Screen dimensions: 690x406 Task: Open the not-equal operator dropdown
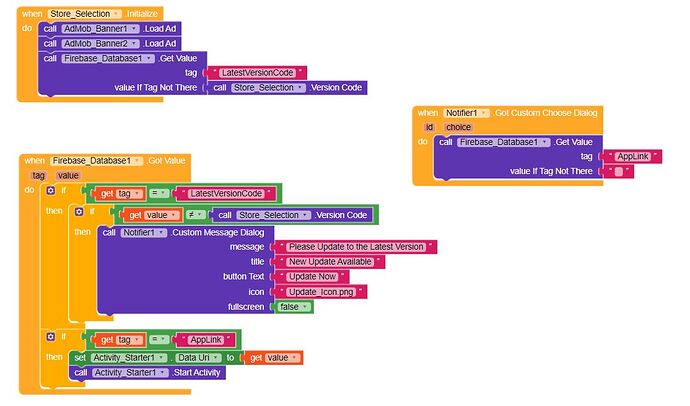click(x=195, y=215)
